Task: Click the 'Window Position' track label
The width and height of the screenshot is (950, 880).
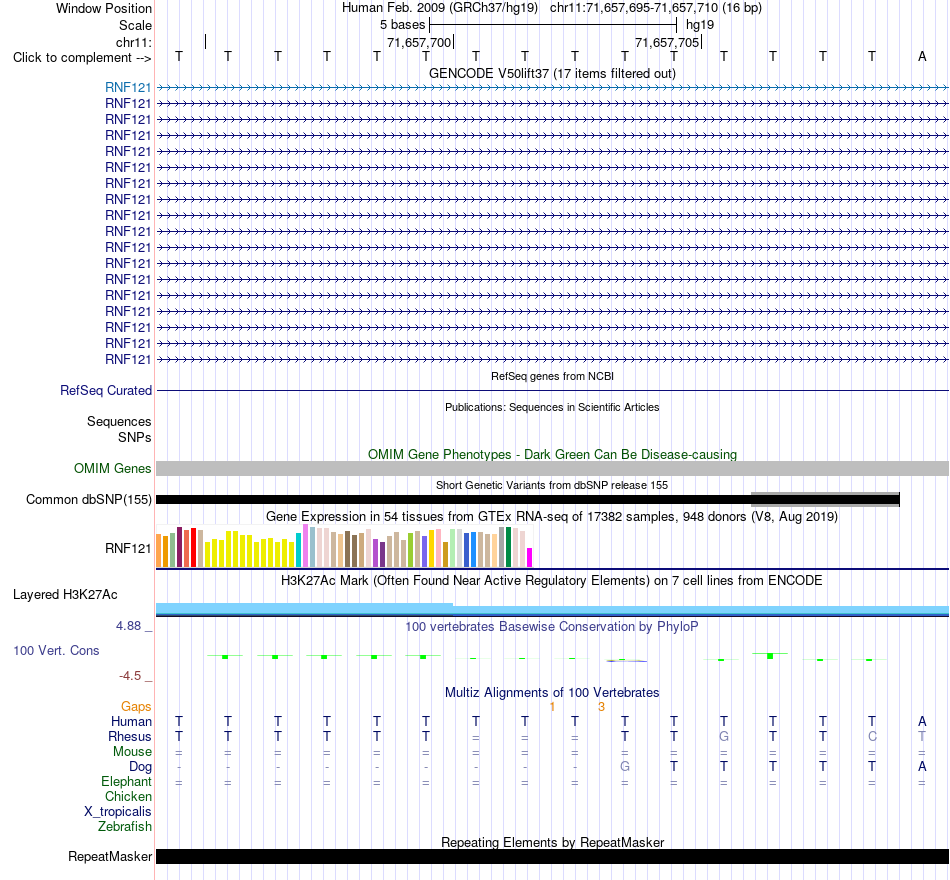Action: (104, 8)
